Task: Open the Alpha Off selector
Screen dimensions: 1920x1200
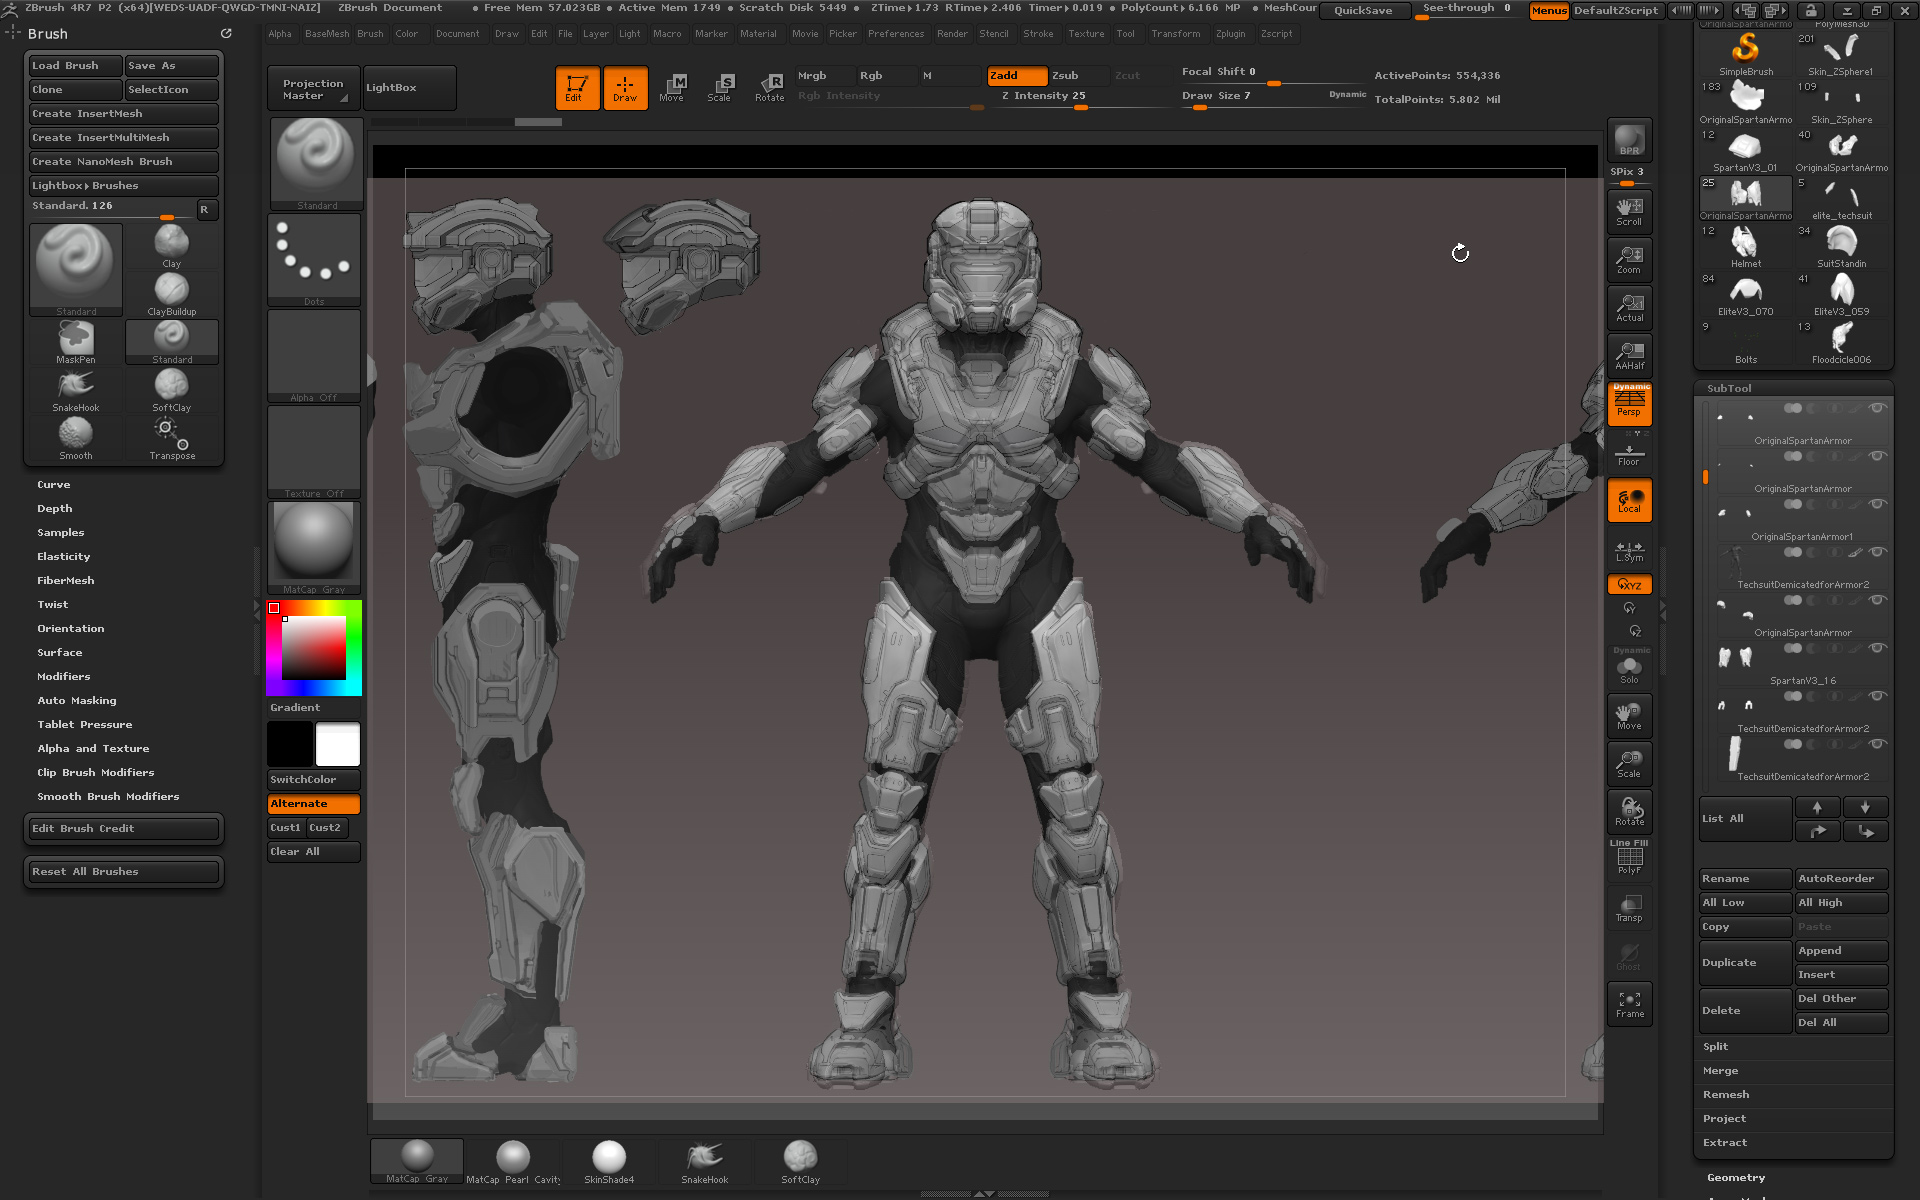Action: [x=314, y=356]
